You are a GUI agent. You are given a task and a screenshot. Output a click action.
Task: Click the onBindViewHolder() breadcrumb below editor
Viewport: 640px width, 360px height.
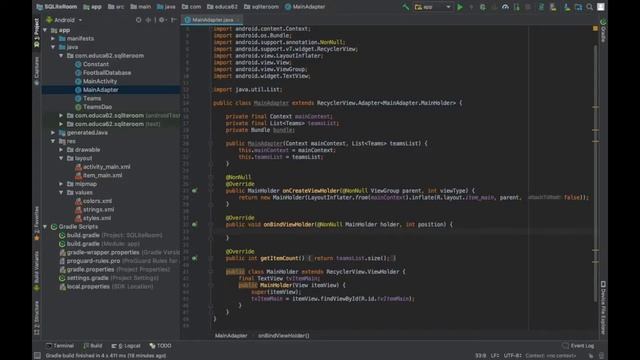click(x=284, y=336)
